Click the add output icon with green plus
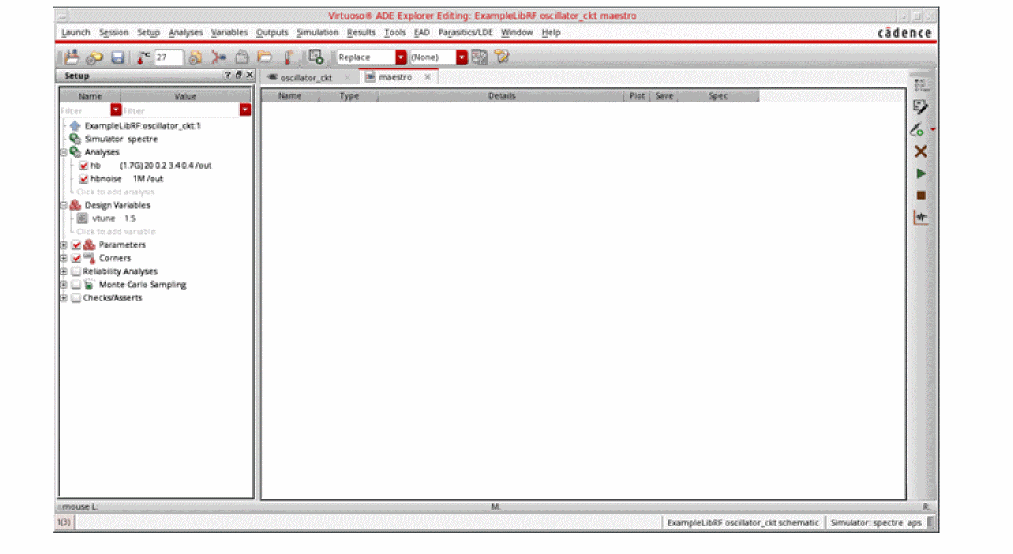This screenshot has height=554, width=1013. pos(918,130)
